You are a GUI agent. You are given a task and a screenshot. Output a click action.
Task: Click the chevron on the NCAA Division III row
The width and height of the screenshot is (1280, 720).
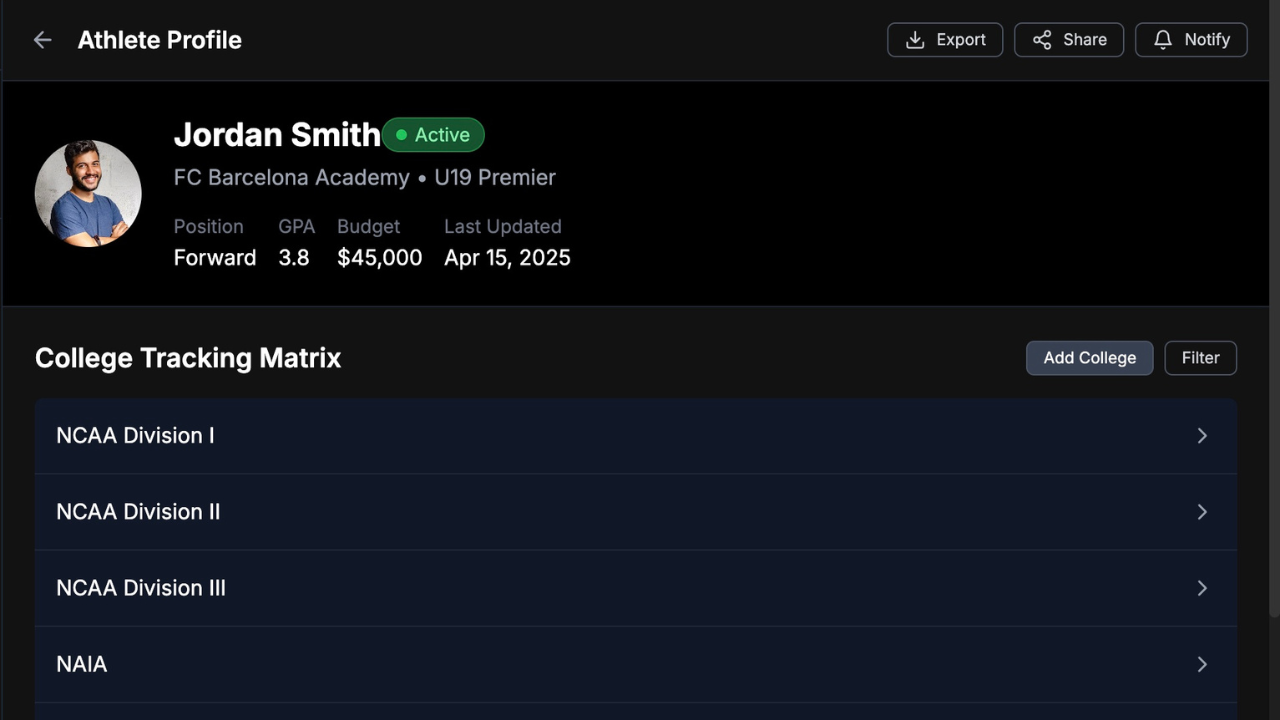point(1202,588)
